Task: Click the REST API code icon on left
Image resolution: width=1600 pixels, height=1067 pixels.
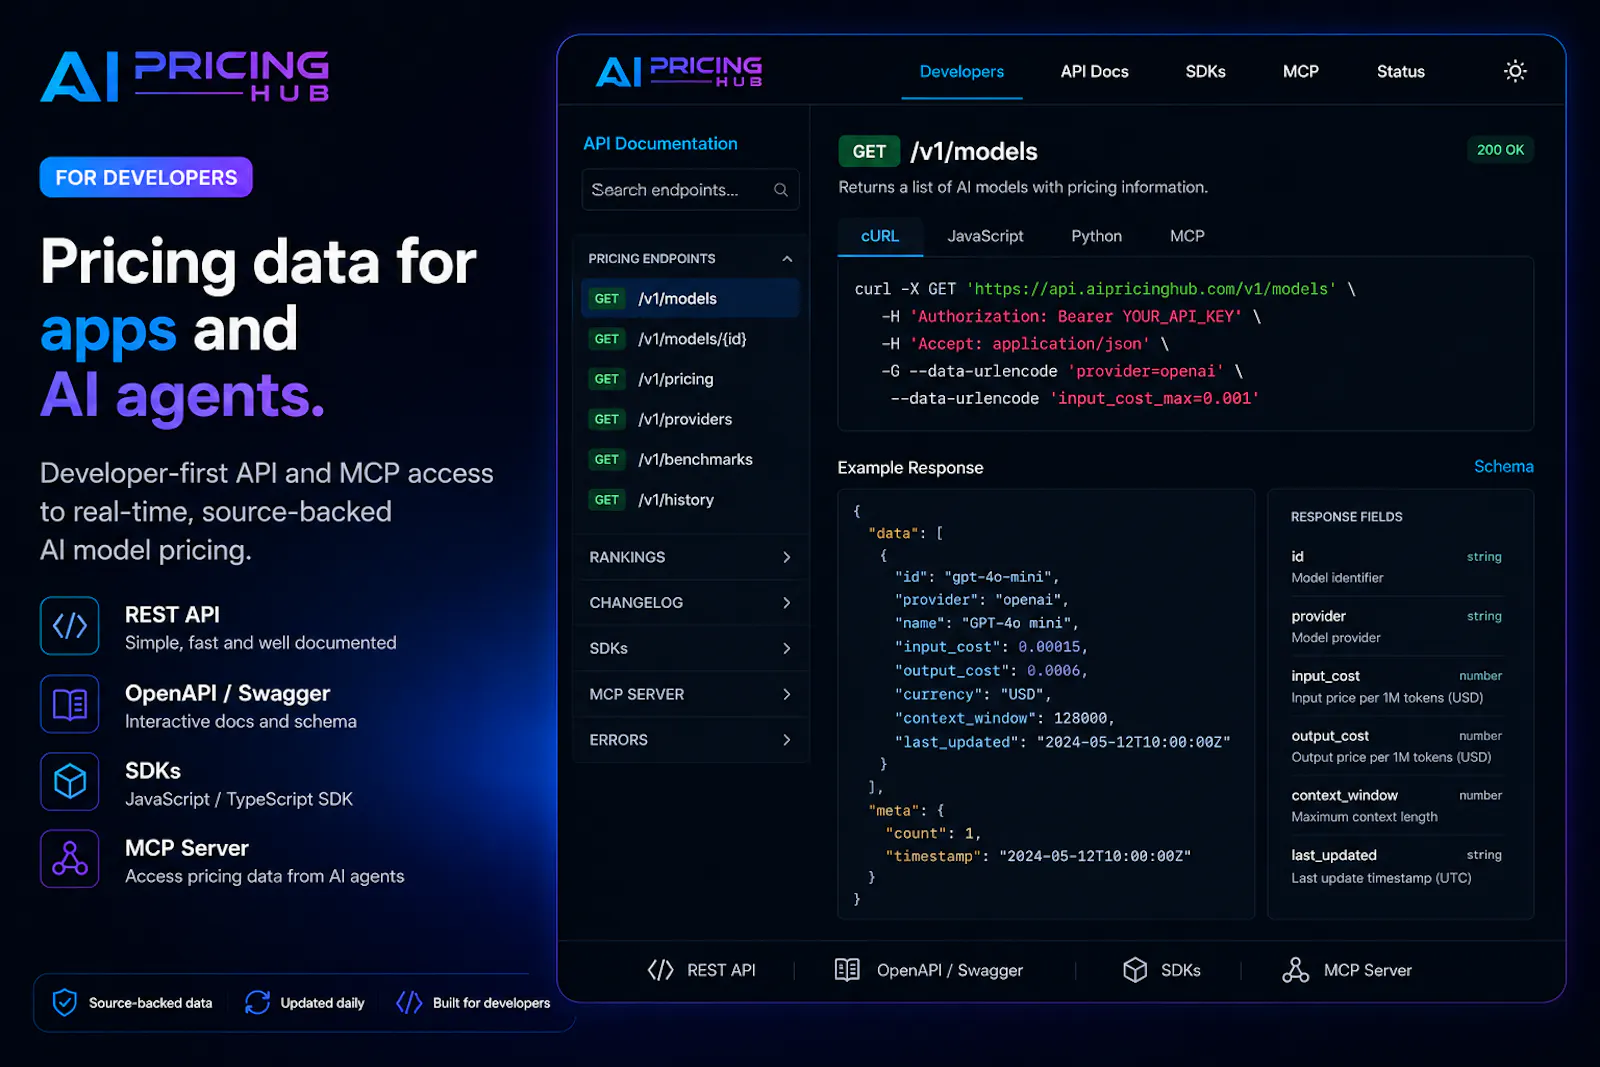Action: point(70,626)
